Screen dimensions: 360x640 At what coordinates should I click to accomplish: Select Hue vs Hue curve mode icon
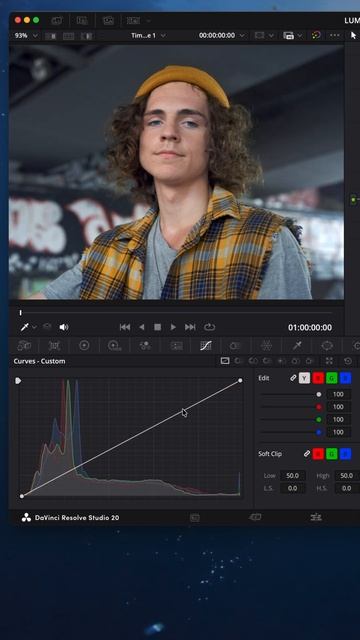point(239,361)
